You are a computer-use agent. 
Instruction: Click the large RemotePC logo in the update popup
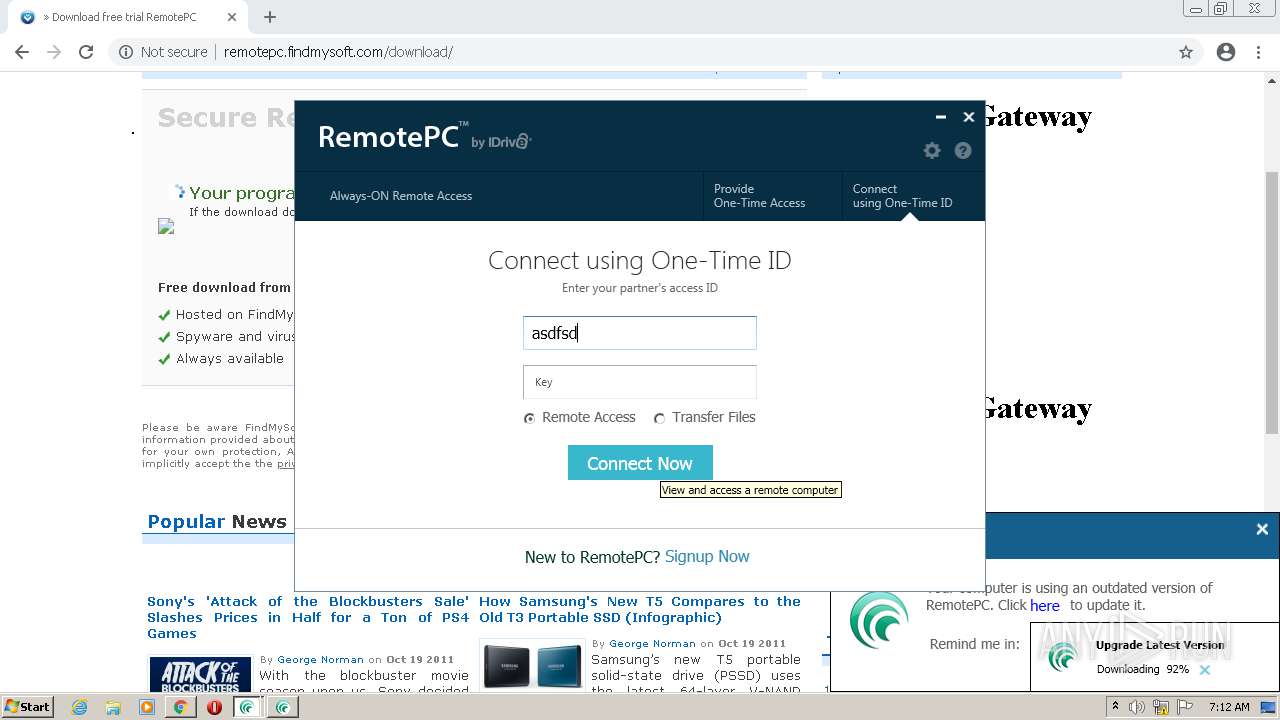tap(879, 620)
